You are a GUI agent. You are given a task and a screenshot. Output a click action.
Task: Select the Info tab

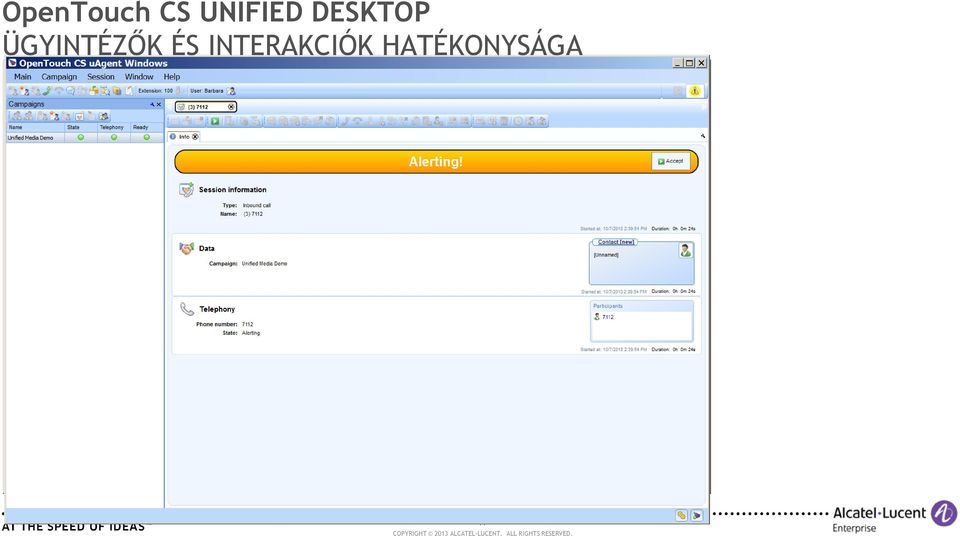click(184, 137)
